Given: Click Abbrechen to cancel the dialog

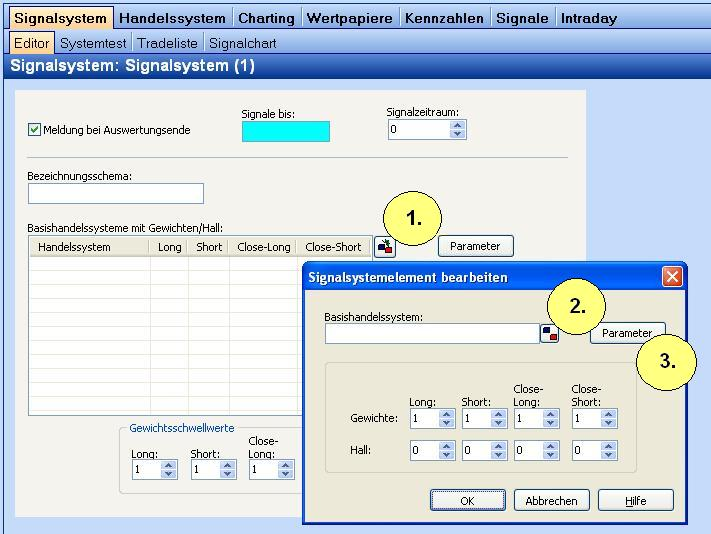Looking at the screenshot, I should (551, 500).
